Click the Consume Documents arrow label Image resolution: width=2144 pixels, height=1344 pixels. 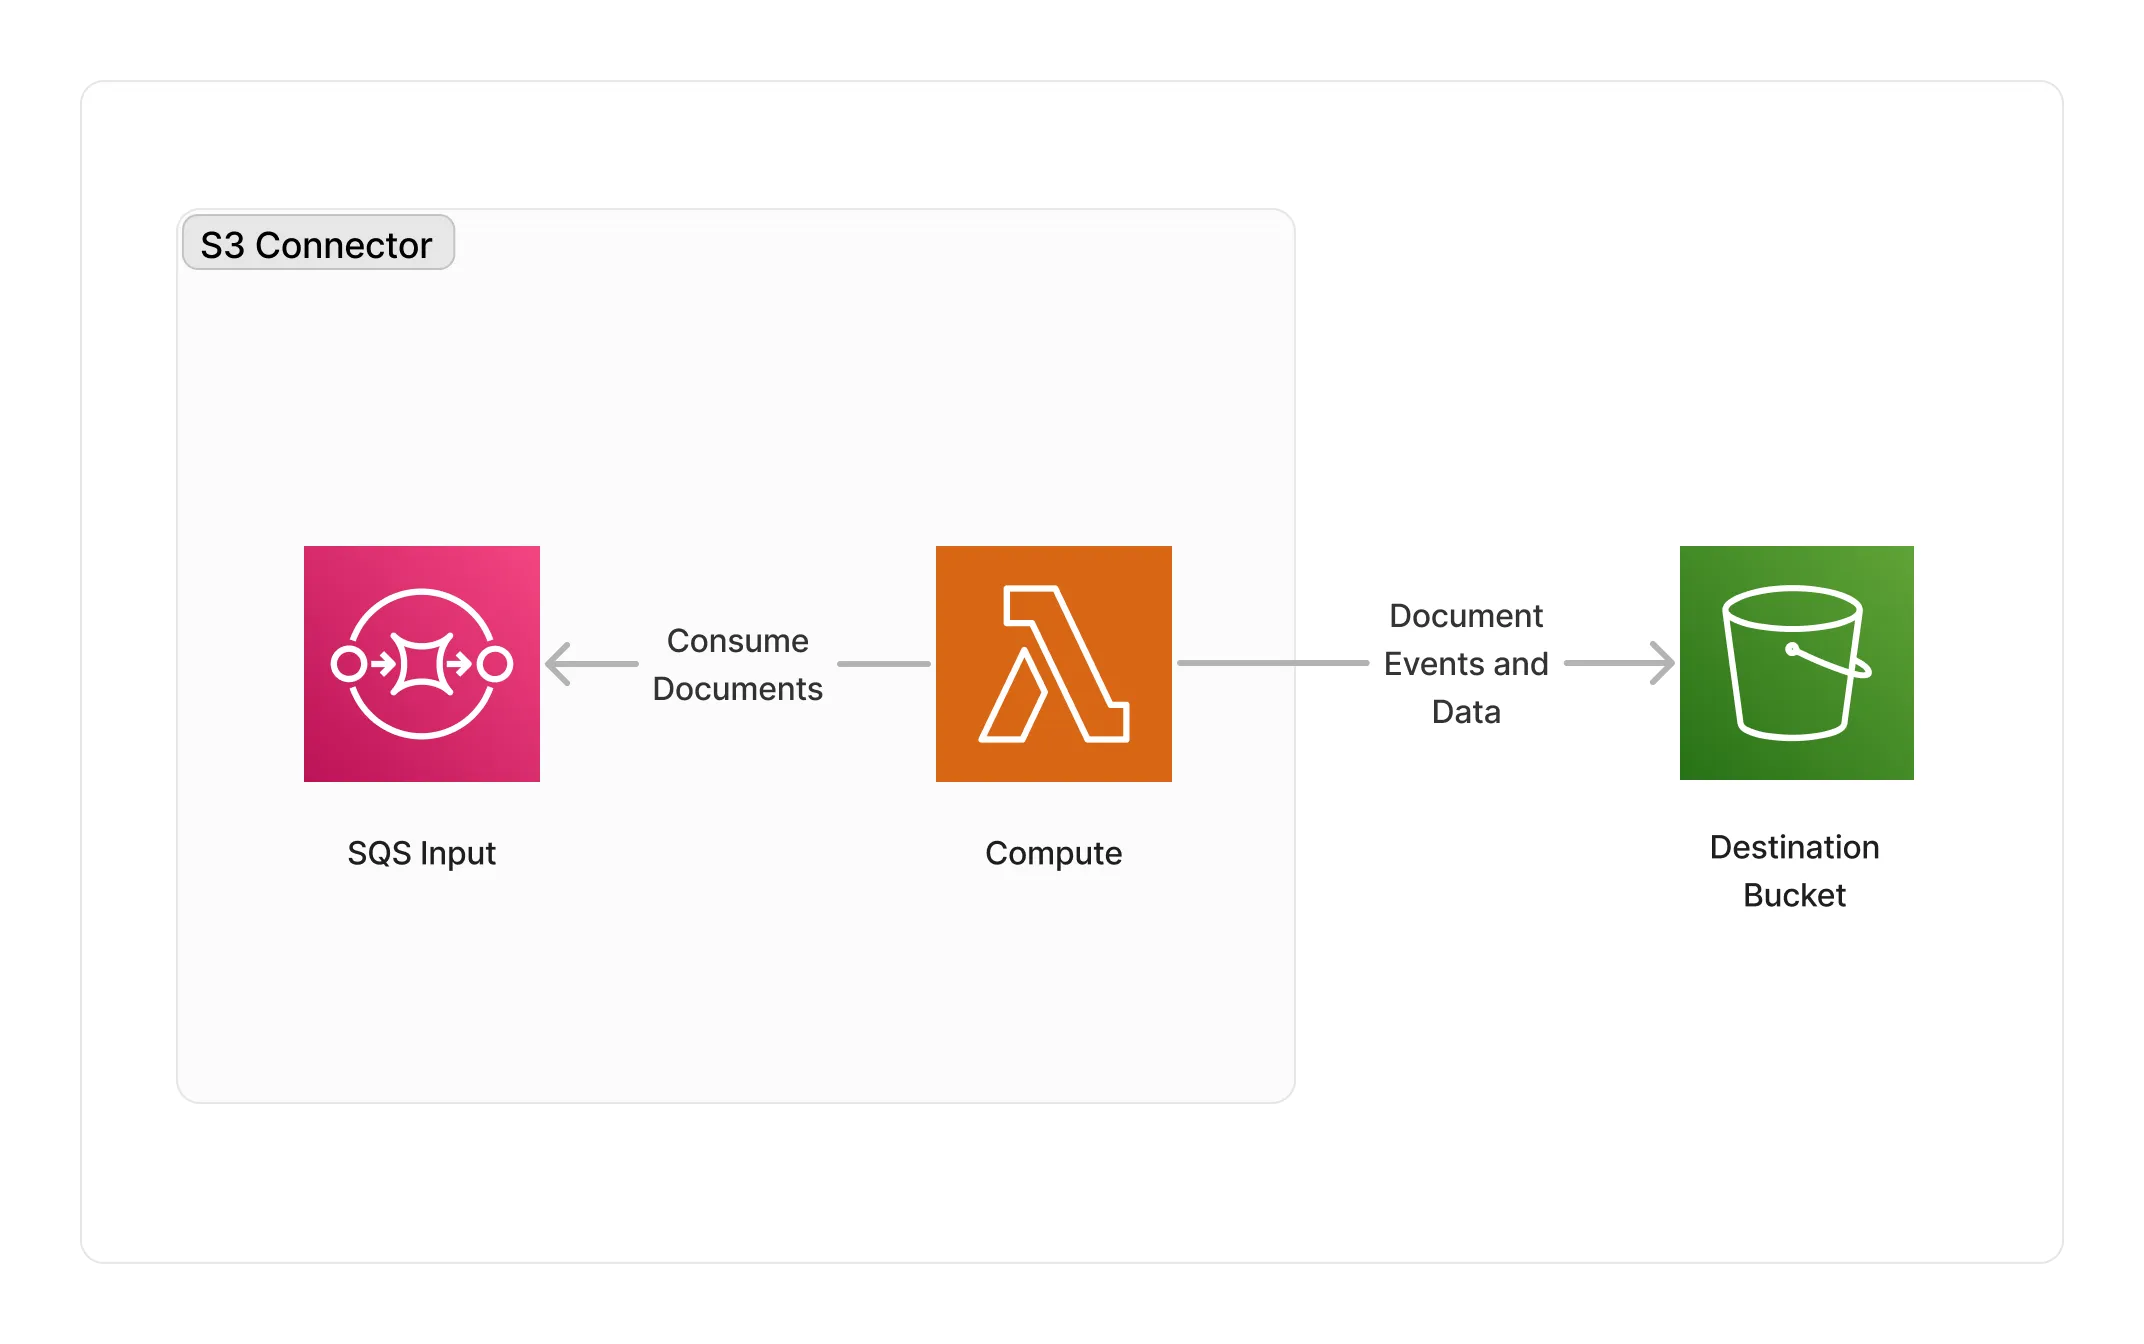pos(738,665)
